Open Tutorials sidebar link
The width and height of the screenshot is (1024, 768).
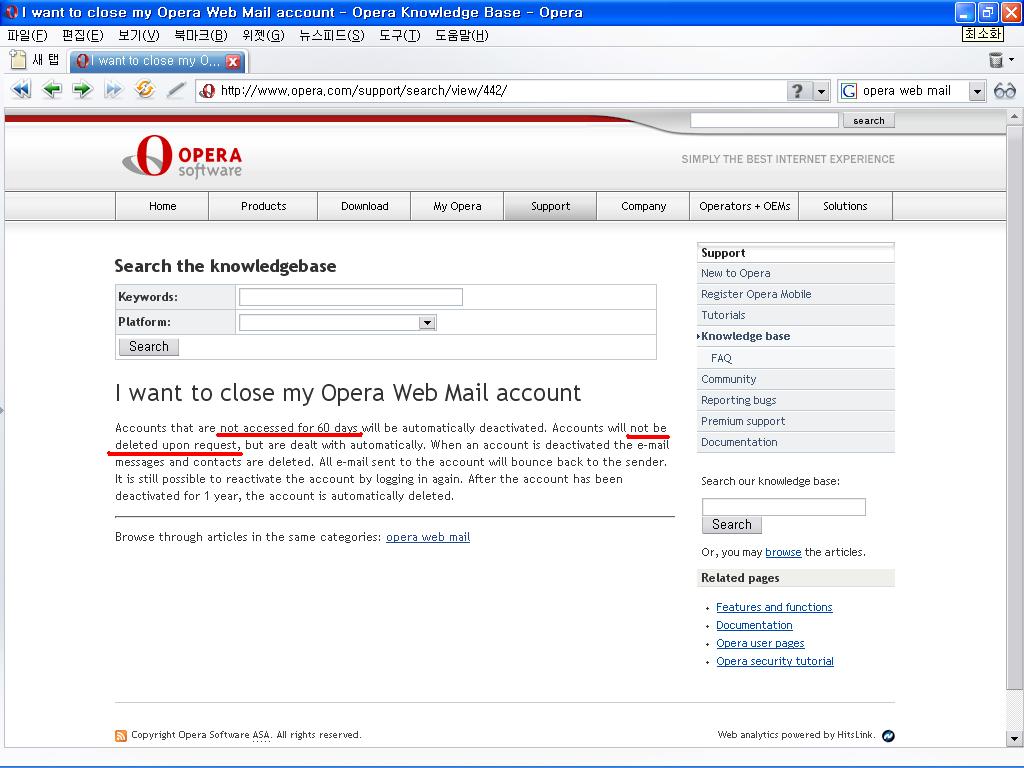795,315
